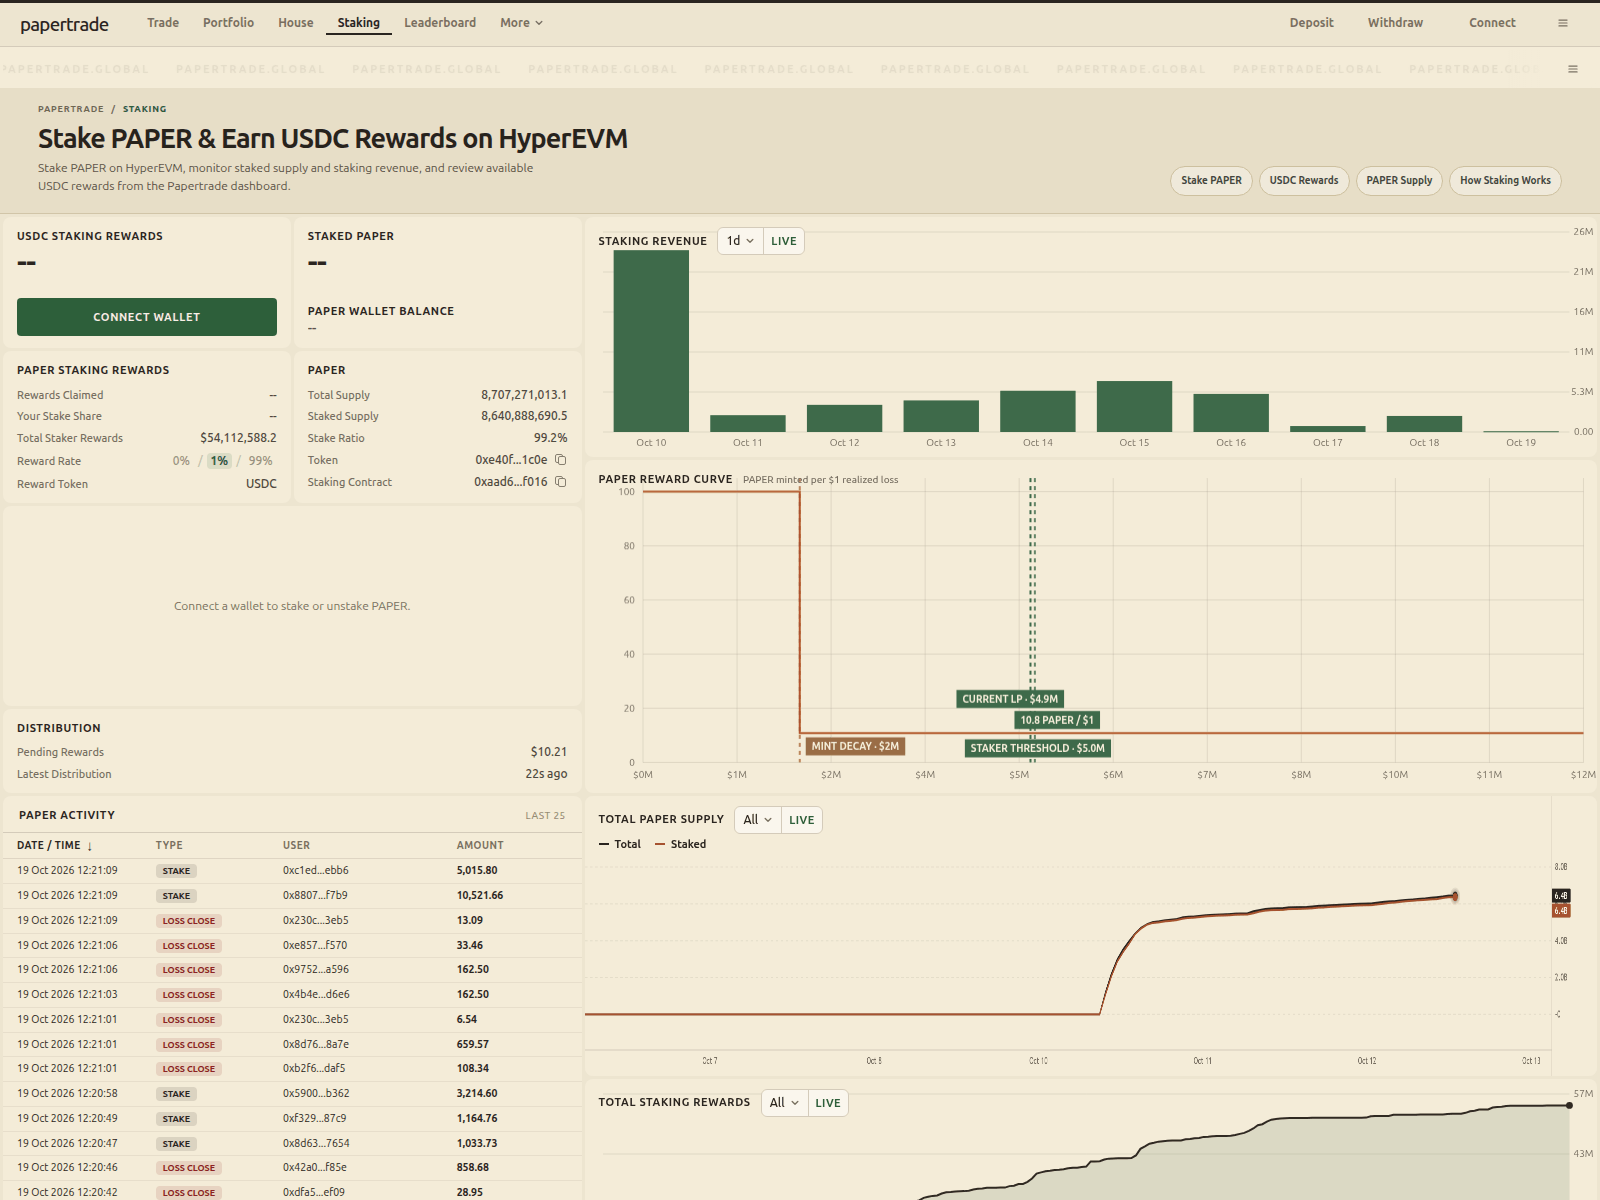Image resolution: width=1600 pixels, height=1200 pixels.
Task: Click the 10.8 PAPER / $1 label
Action: [x=1057, y=720]
